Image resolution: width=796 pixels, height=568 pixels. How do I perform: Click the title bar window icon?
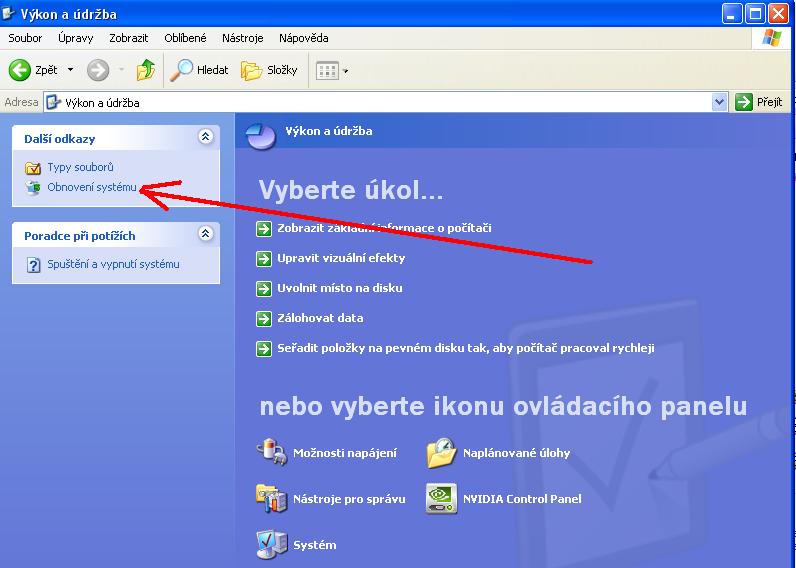coord(8,13)
